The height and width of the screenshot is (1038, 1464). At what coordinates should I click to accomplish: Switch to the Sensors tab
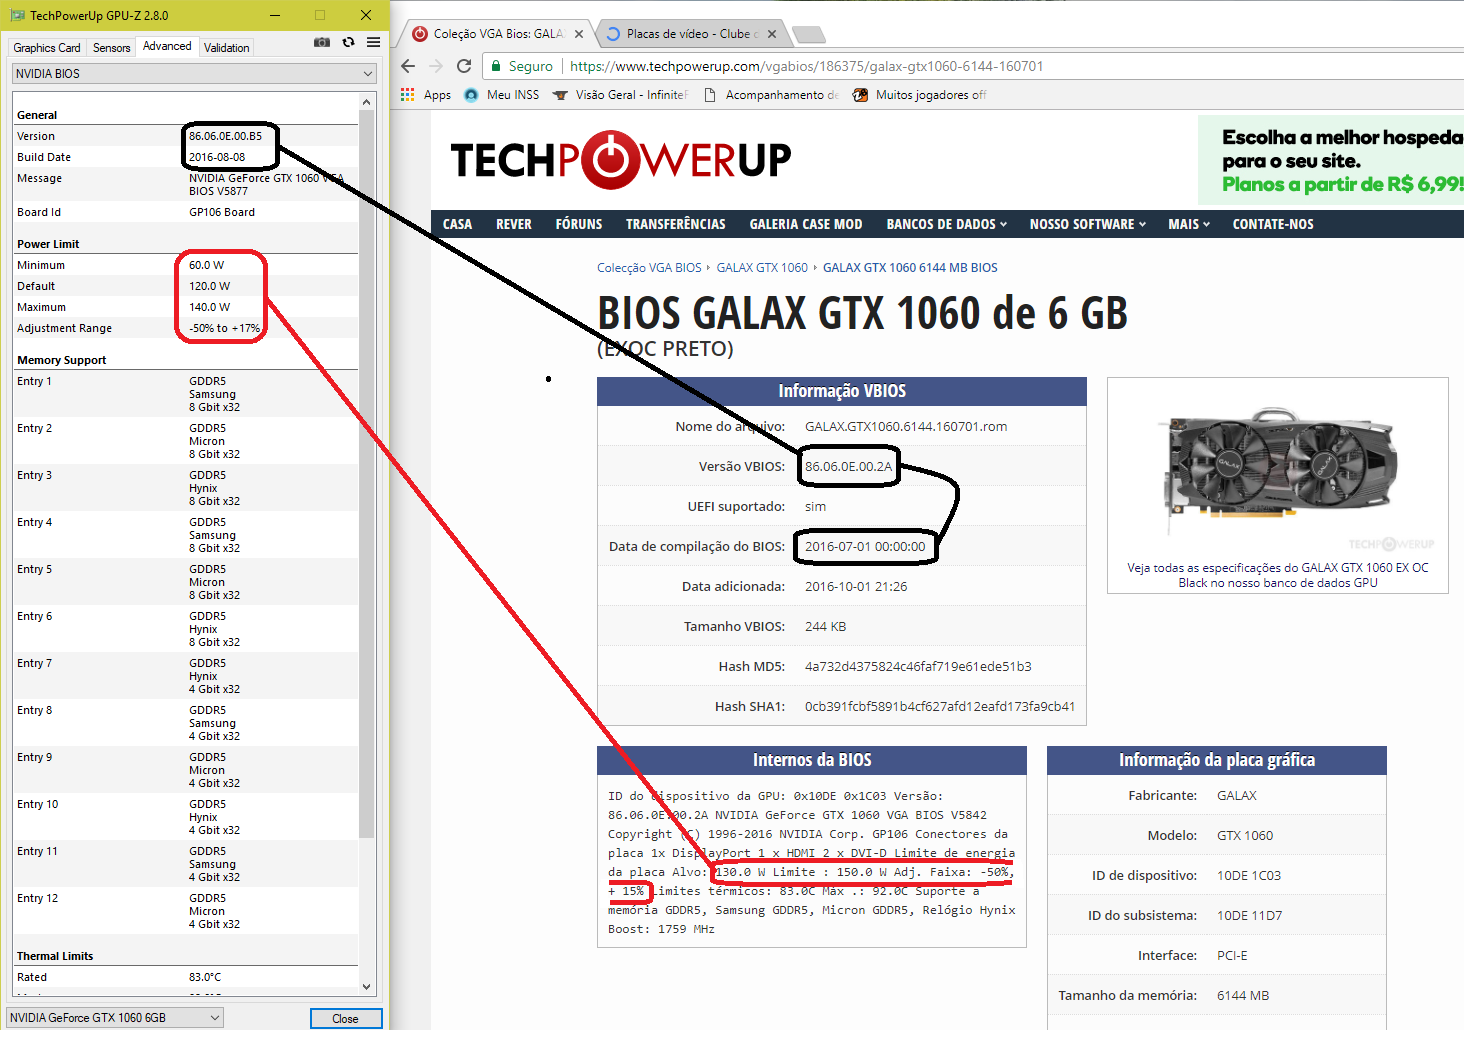pyautogui.click(x=111, y=47)
